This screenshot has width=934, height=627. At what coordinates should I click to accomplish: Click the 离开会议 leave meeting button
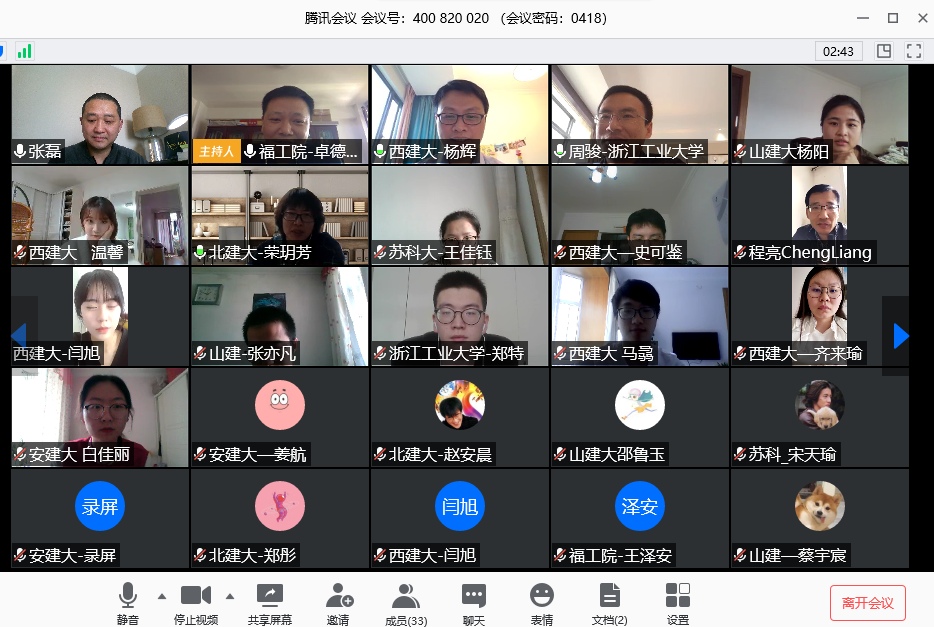pyautogui.click(x=867, y=603)
